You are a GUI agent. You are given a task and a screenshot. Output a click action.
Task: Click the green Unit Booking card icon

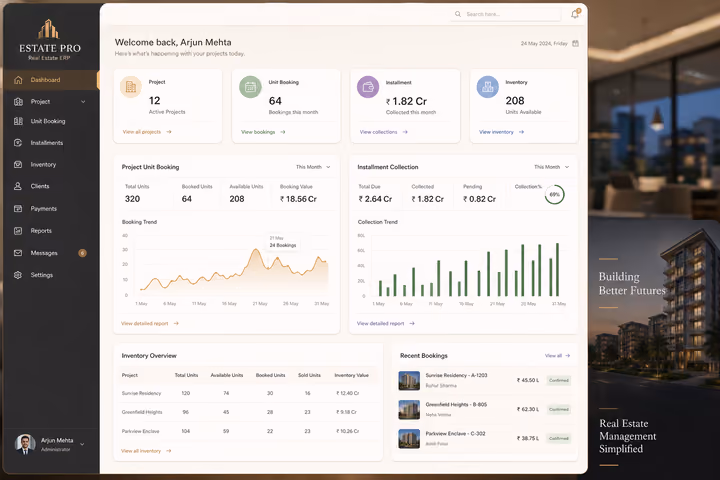click(x=250, y=87)
